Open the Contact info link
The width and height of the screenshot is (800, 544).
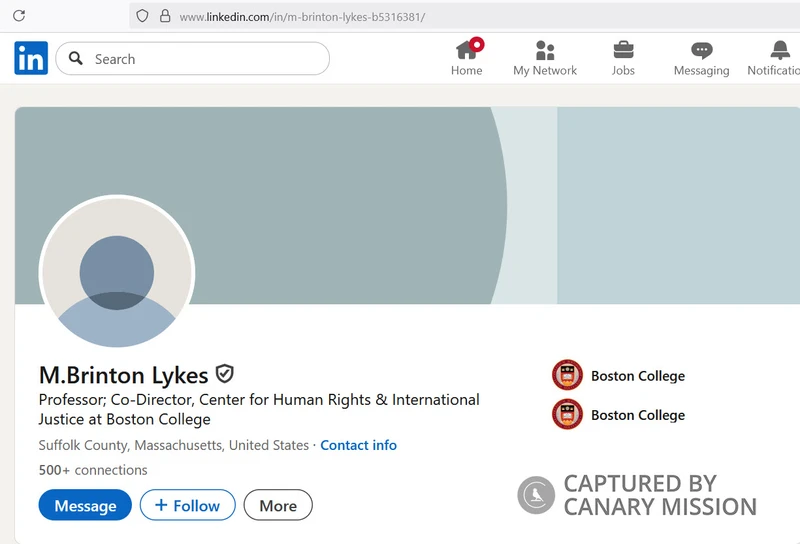click(x=358, y=445)
